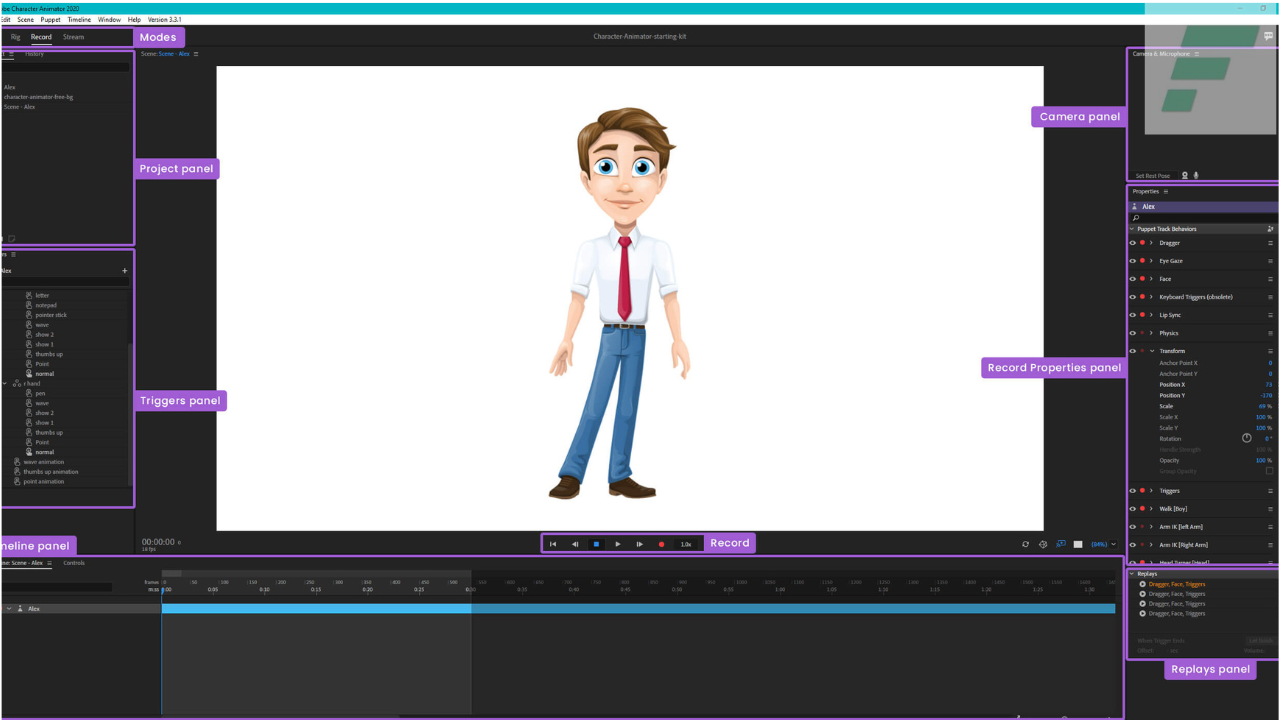1280x720 pixels.
Task: Switch to Rig mode
Action: click(15, 37)
